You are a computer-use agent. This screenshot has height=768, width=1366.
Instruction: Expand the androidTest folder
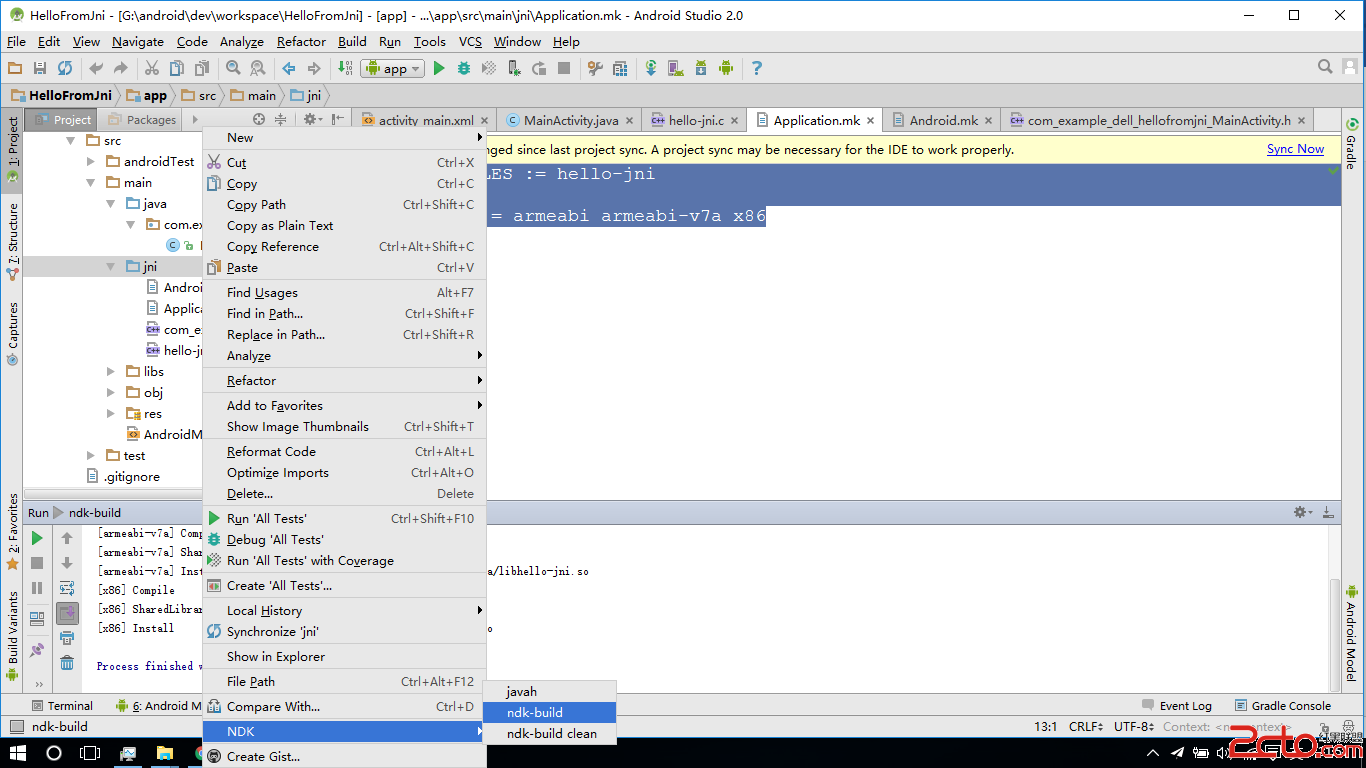(91, 162)
